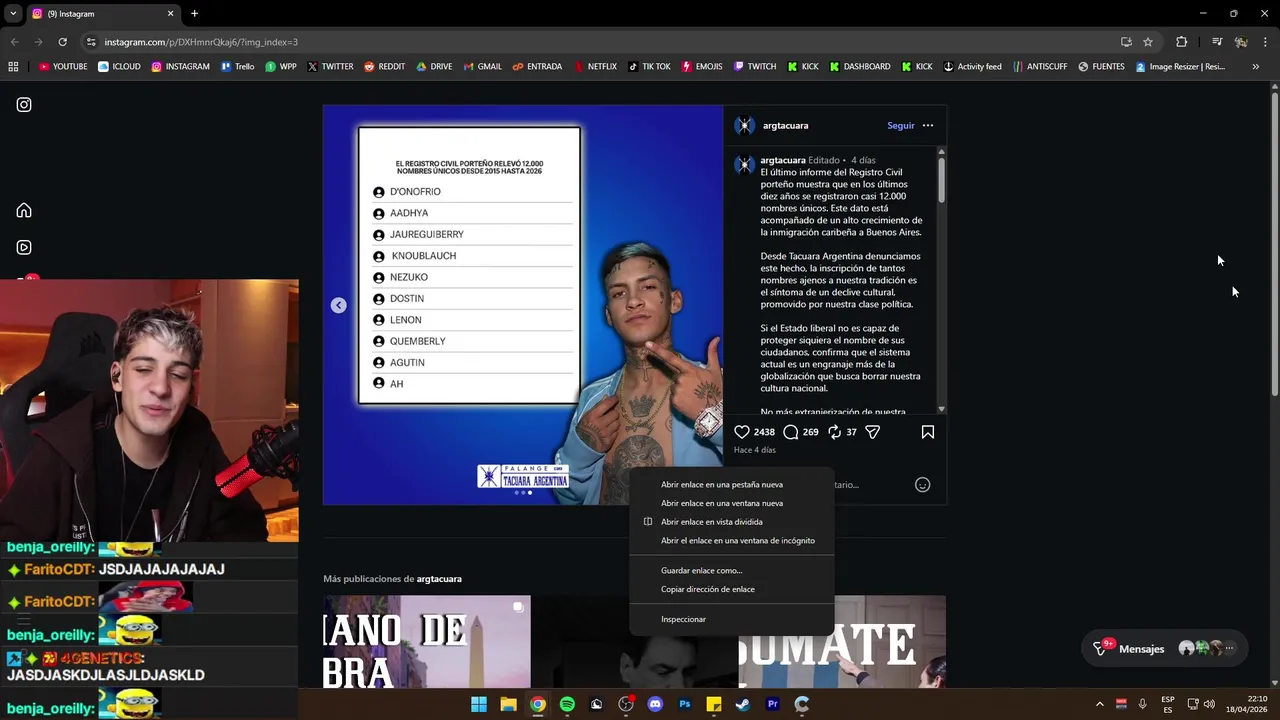Open the YOUTUBE bookmark
Screen dimensions: 1280x720
coord(62,67)
